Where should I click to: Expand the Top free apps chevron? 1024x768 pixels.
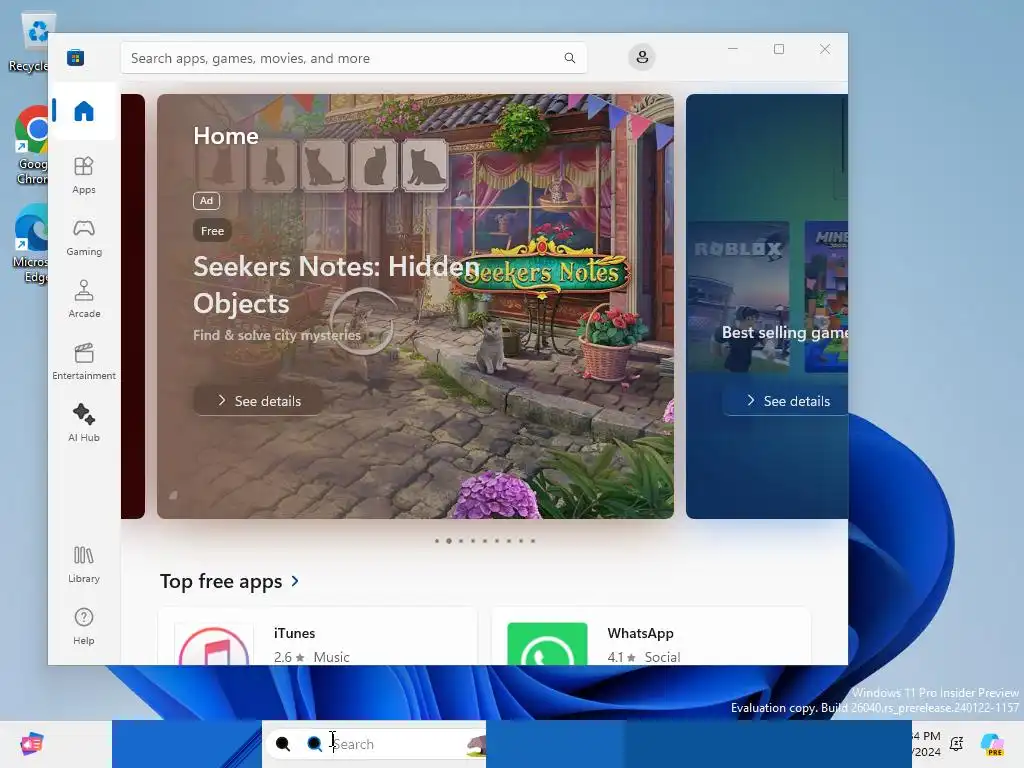[x=295, y=581]
